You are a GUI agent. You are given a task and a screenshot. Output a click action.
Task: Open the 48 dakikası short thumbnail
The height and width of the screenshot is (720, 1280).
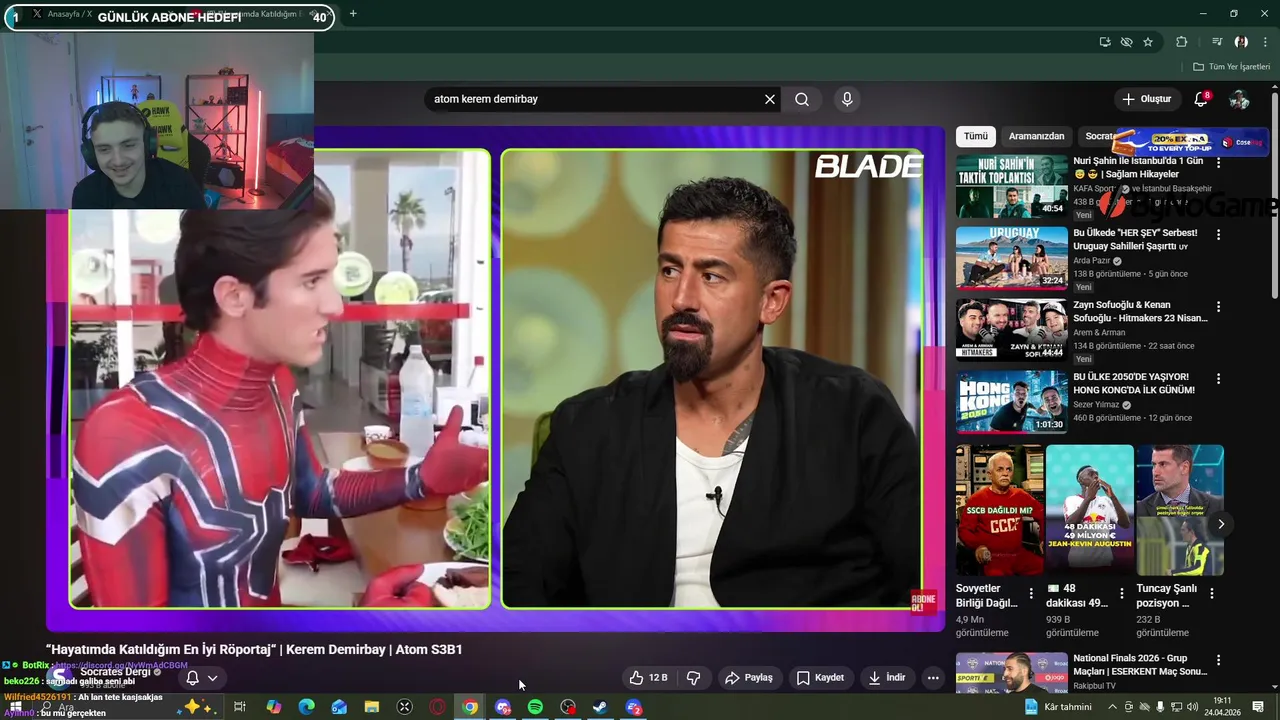1089,510
